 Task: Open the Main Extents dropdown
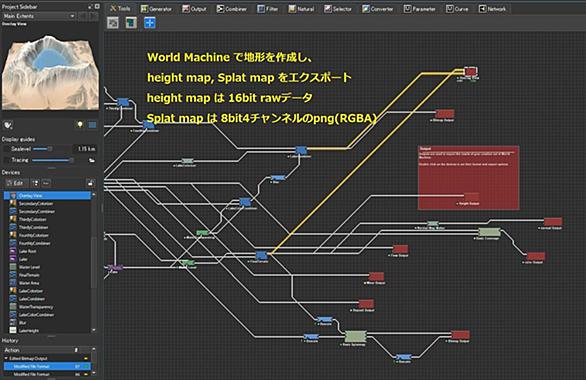(x=39, y=16)
